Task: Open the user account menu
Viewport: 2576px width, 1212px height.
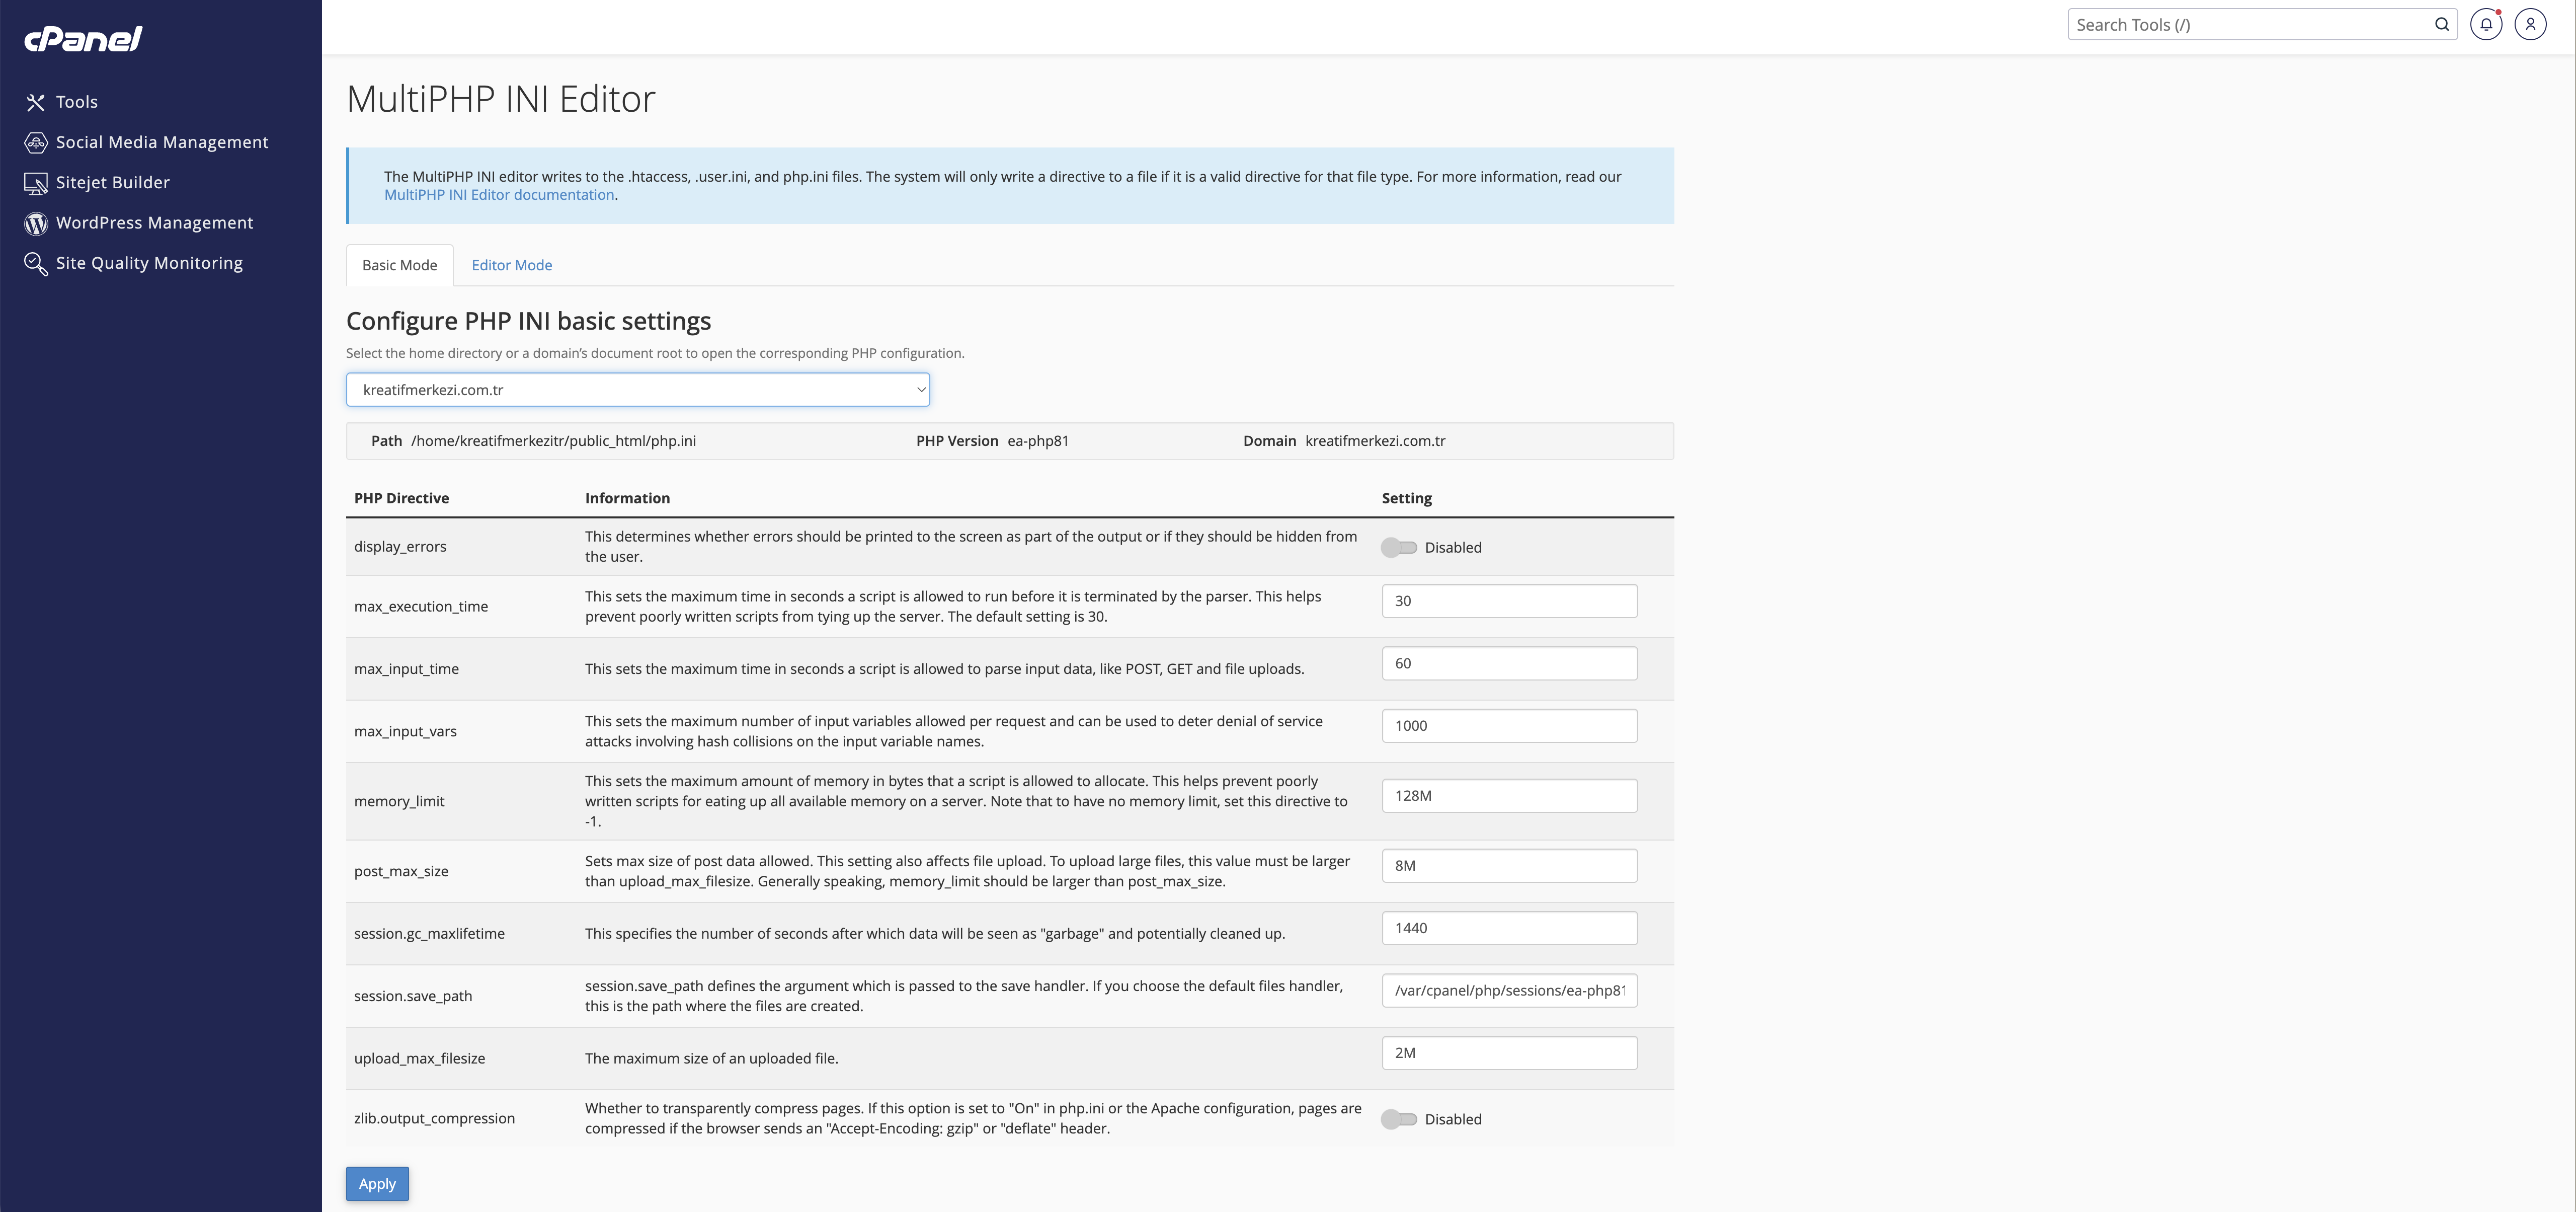Action: (2530, 25)
